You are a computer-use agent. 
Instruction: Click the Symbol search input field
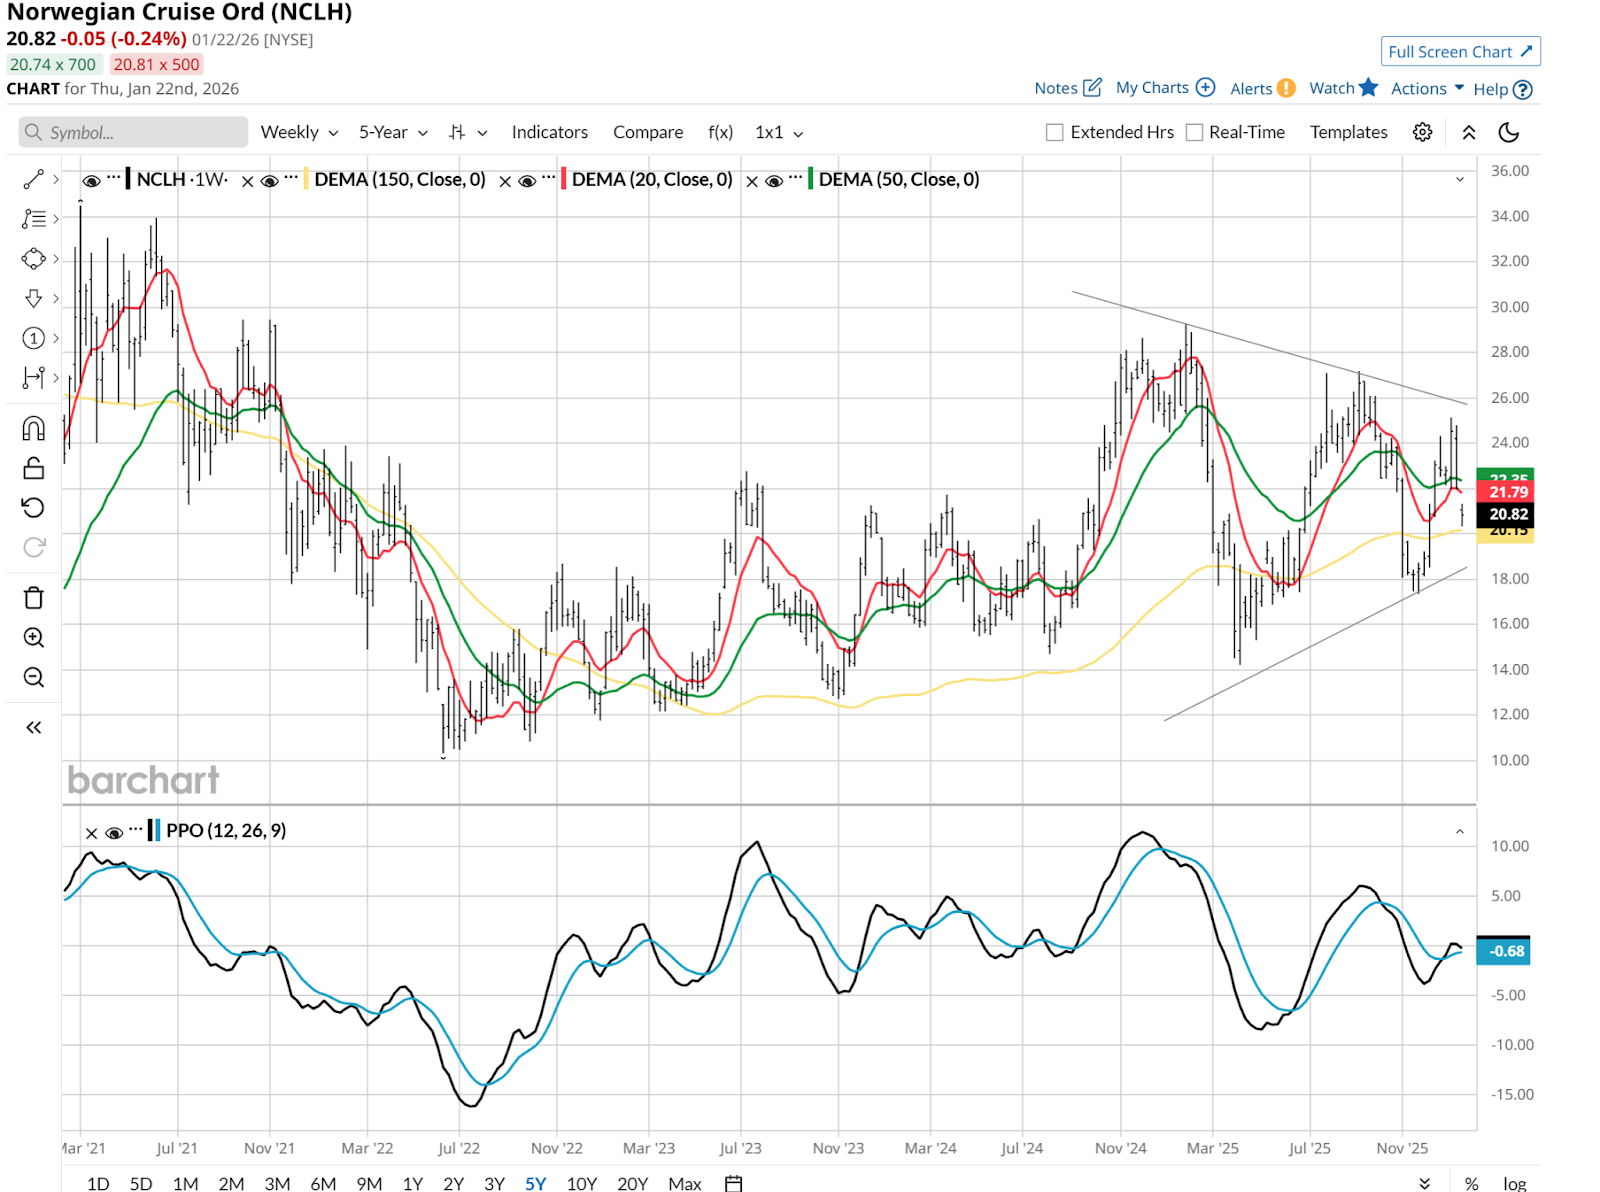click(x=133, y=132)
